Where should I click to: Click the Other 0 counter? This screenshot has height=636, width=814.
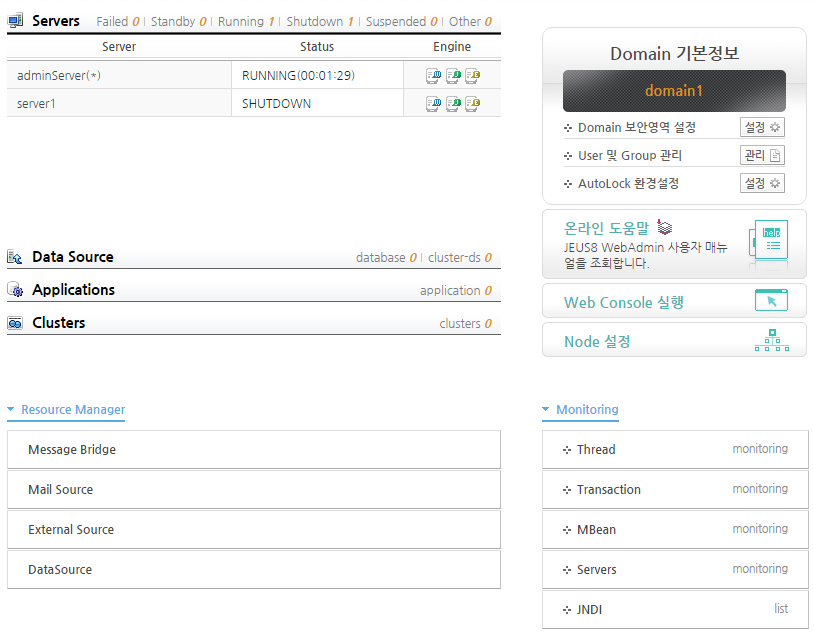[x=470, y=22]
